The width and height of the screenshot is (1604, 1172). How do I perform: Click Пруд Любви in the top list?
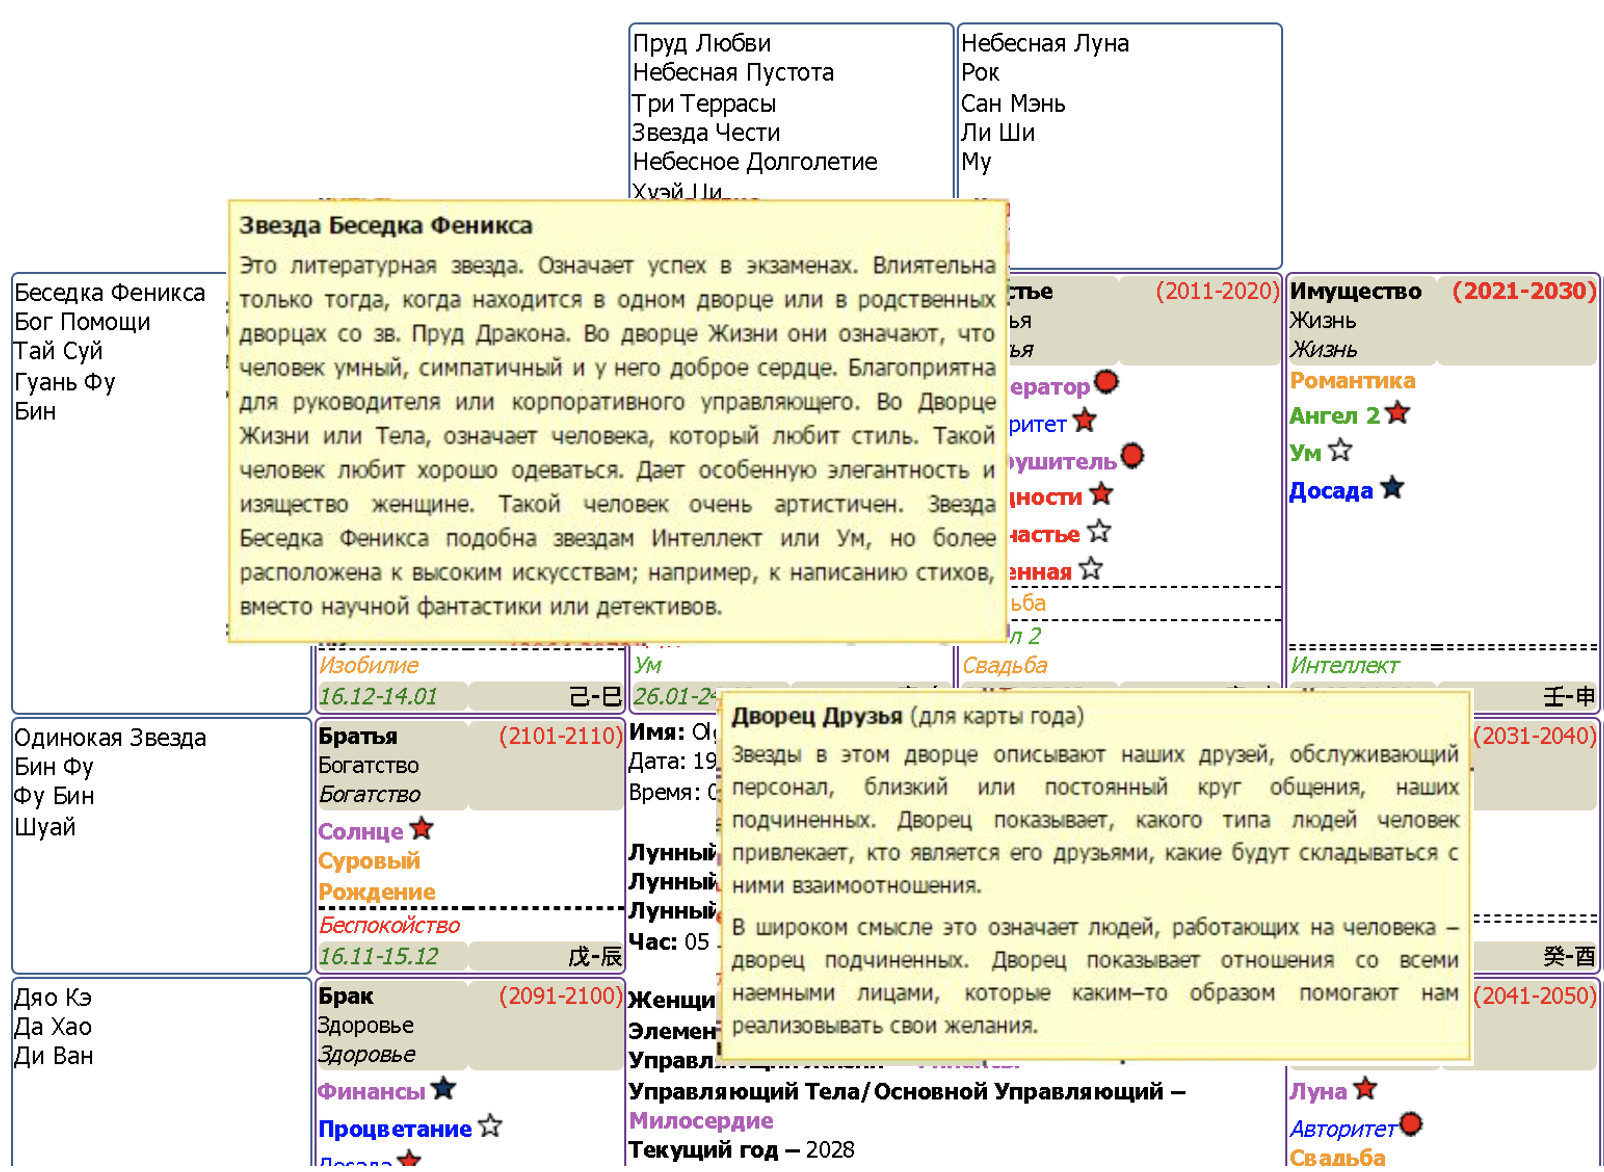(x=702, y=44)
